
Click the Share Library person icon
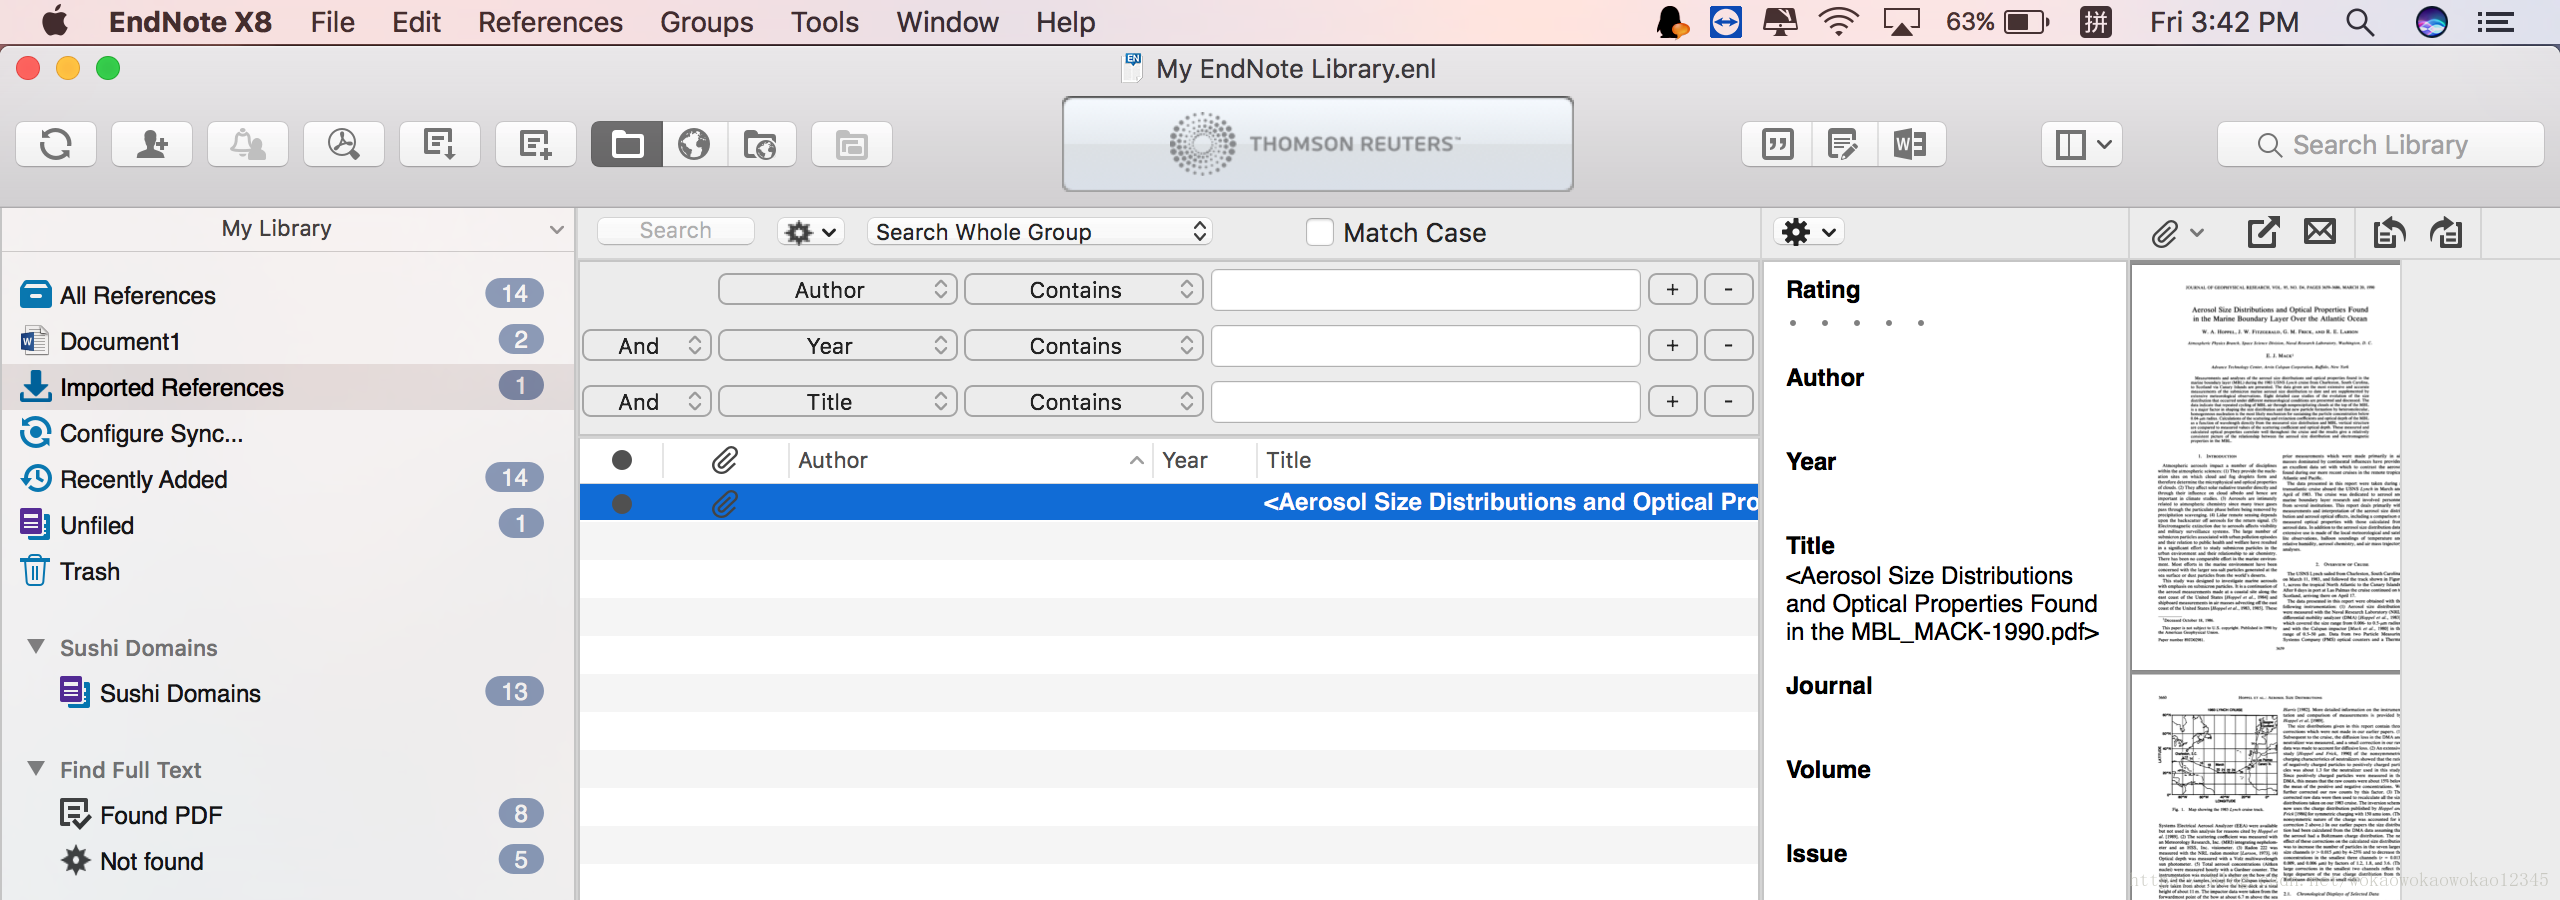coord(152,145)
